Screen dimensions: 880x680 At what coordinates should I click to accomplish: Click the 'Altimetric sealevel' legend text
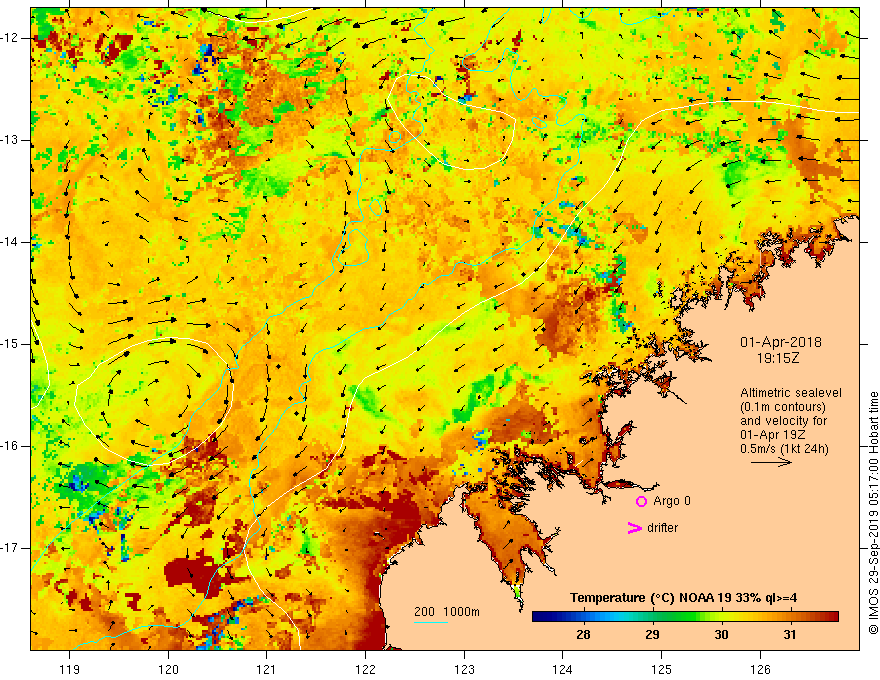click(791, 393)
